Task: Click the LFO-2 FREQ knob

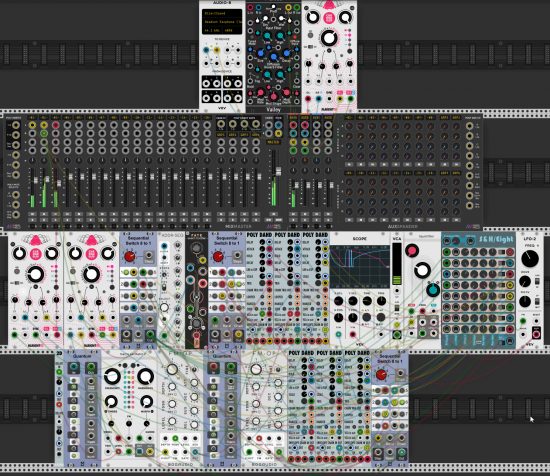Action: point(529,259)
